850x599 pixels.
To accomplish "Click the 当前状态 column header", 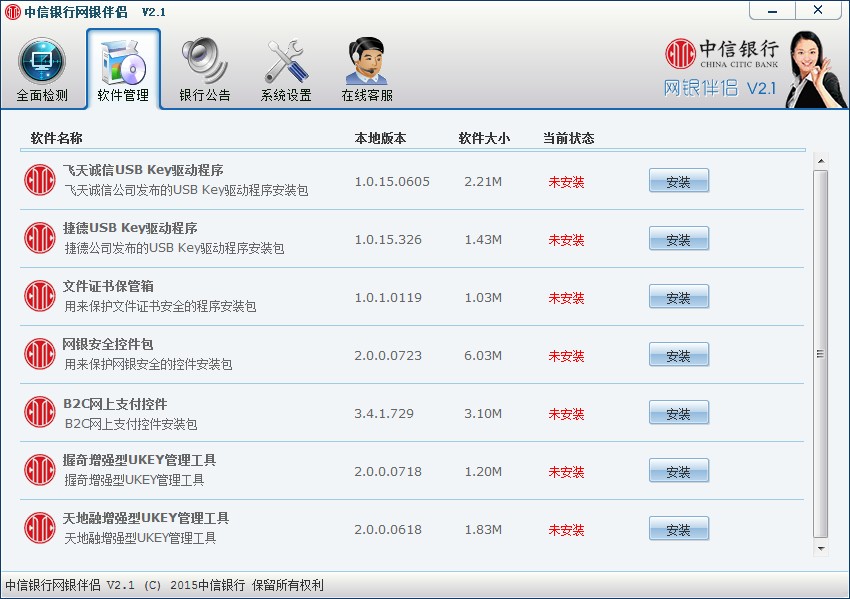I will pos(569,138).
